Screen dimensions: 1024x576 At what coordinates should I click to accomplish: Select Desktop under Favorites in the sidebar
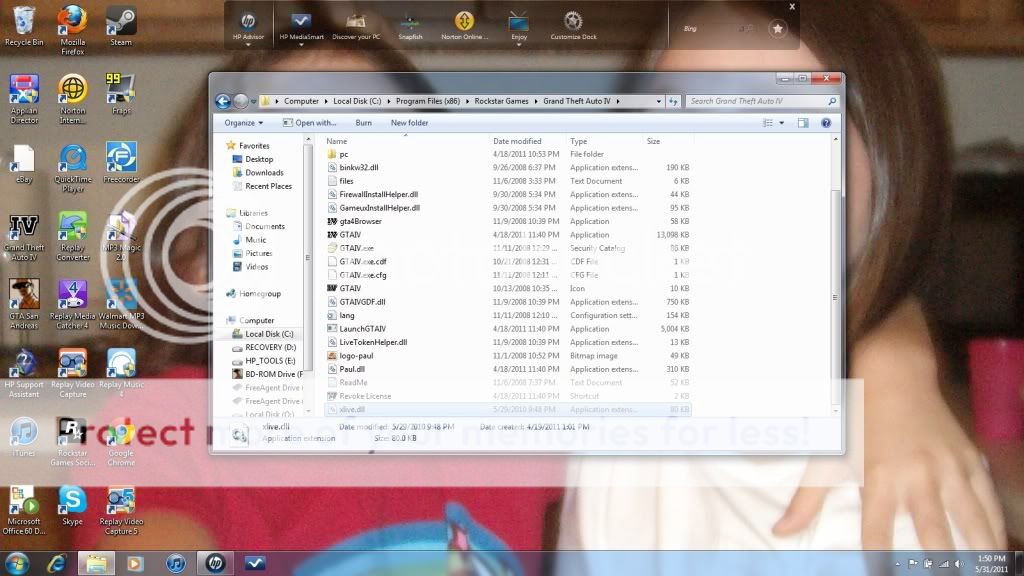pyautogui.click(x=259, y=159)
